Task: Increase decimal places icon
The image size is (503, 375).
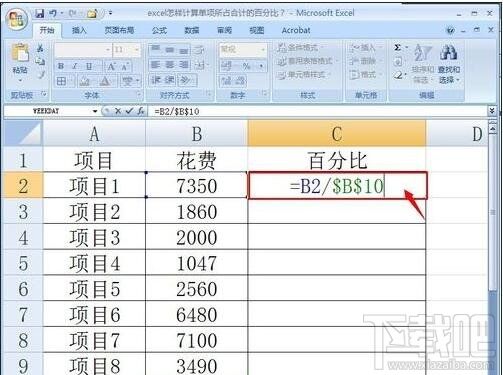Action: (x=226, y=80)
